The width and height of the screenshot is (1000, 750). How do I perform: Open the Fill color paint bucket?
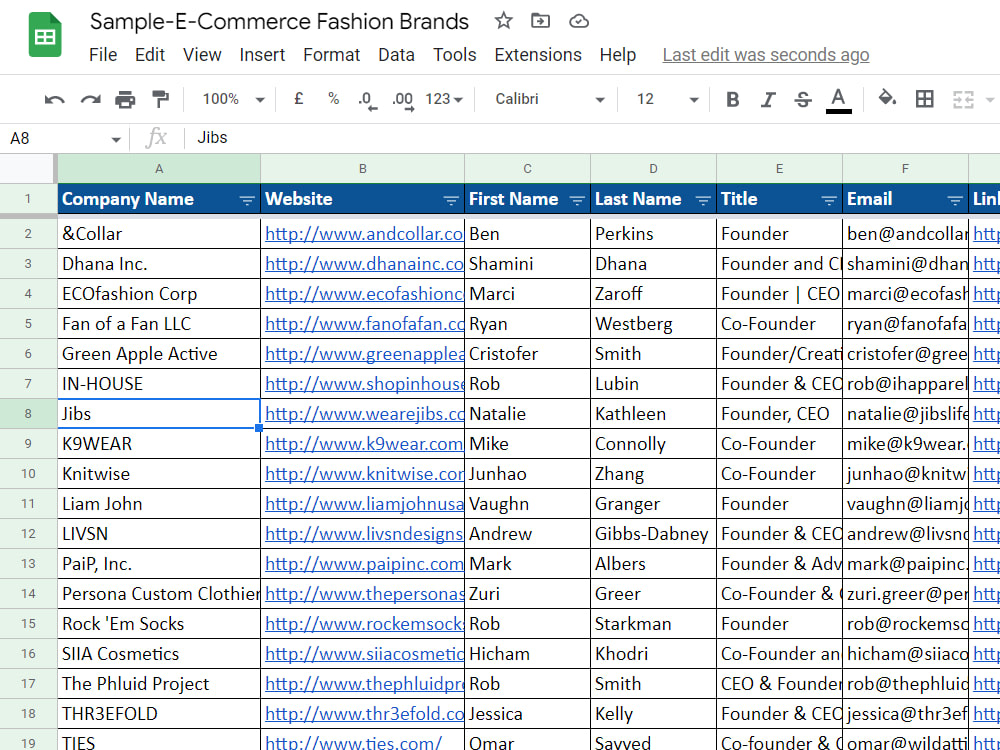pyautogui.click(x=887, y=98)
